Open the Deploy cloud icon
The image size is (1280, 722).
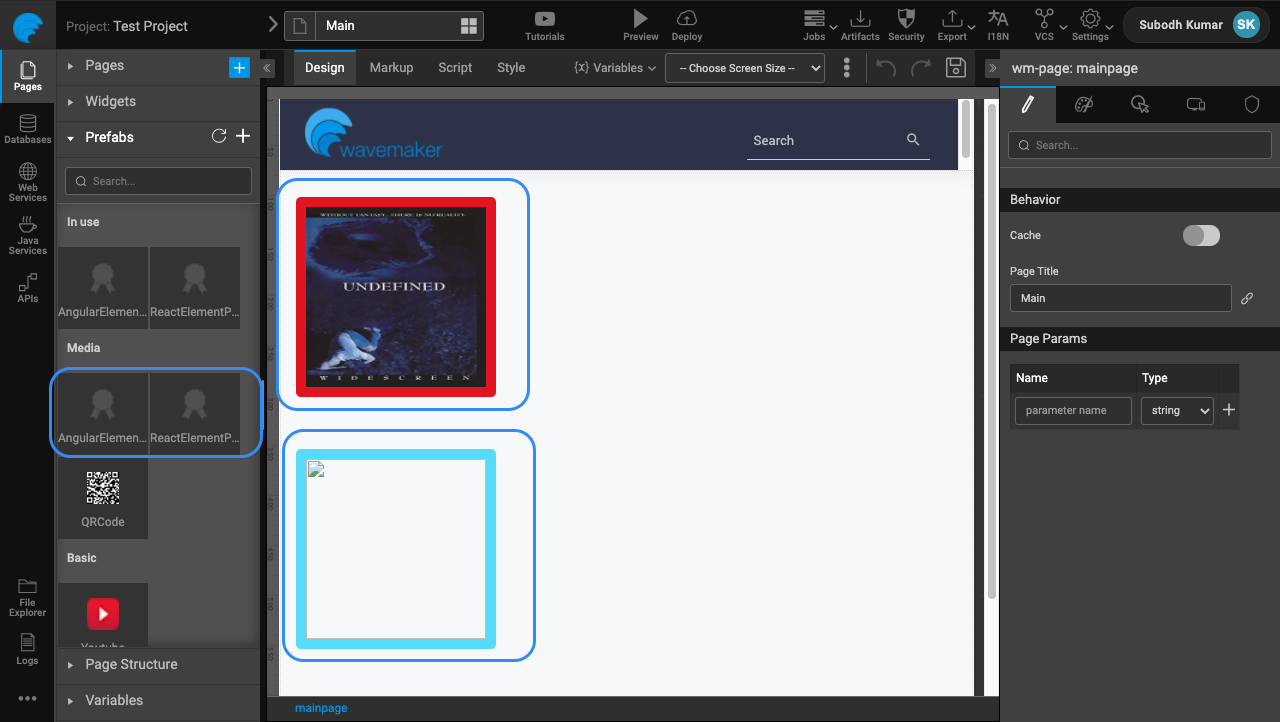(x=687, y=19)
